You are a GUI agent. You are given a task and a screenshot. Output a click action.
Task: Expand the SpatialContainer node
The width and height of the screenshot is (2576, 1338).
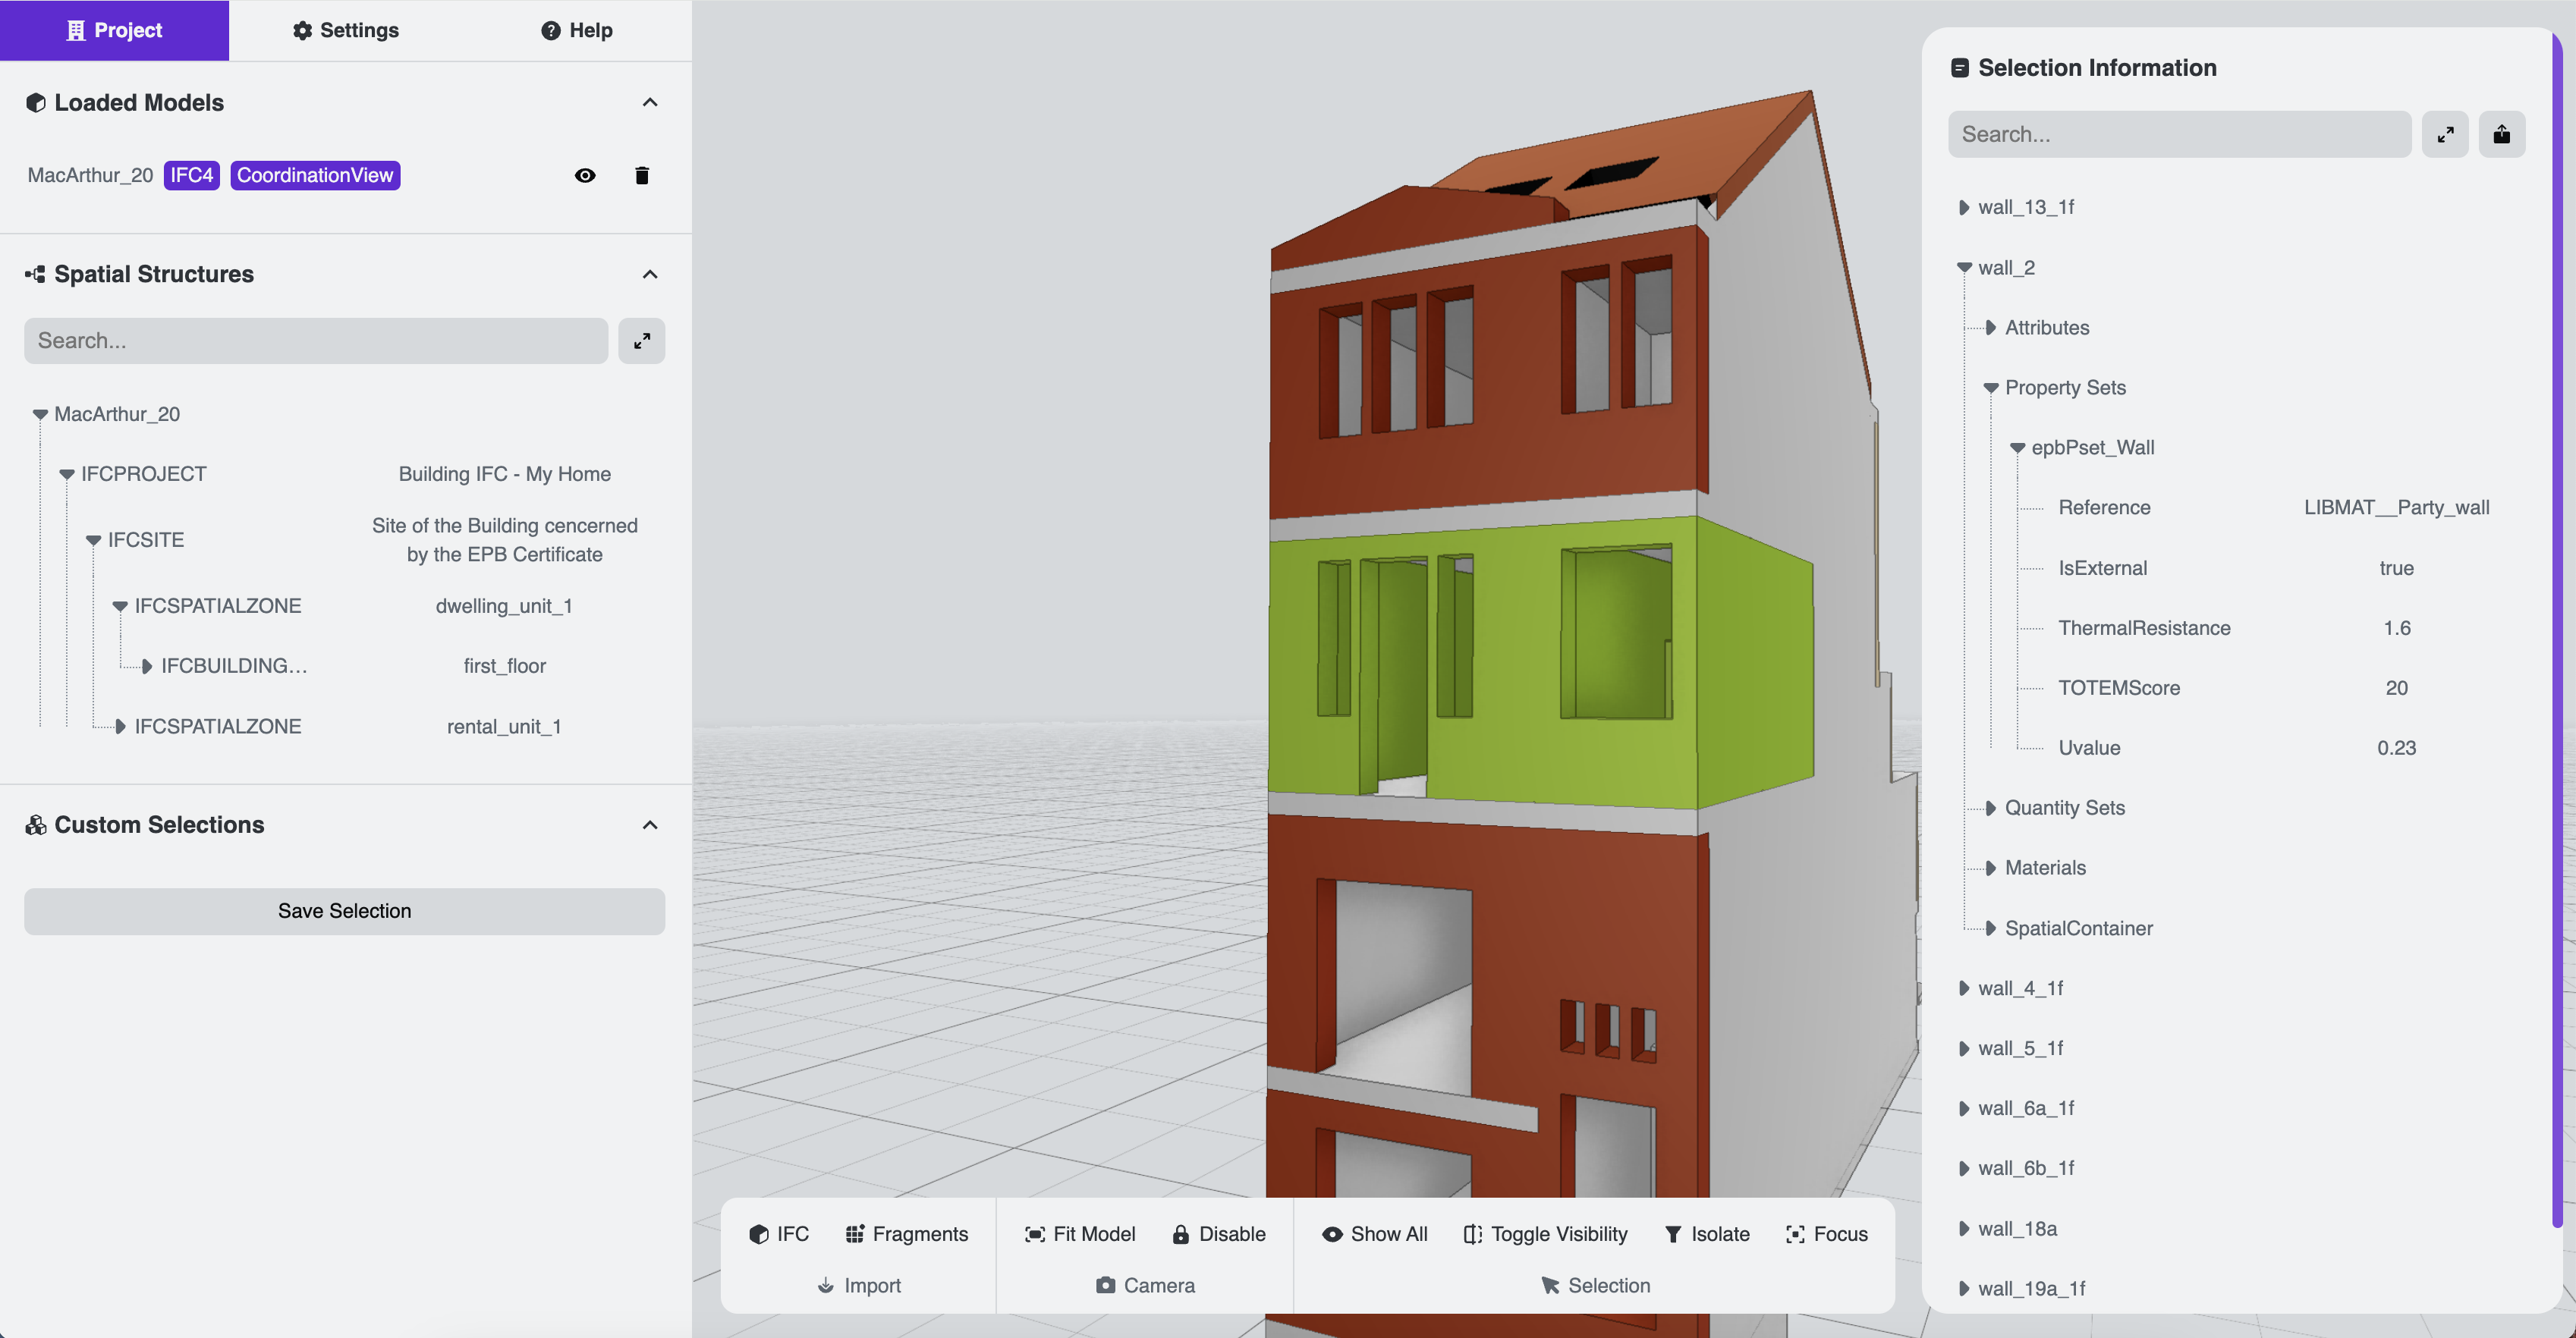(1991, 928)
